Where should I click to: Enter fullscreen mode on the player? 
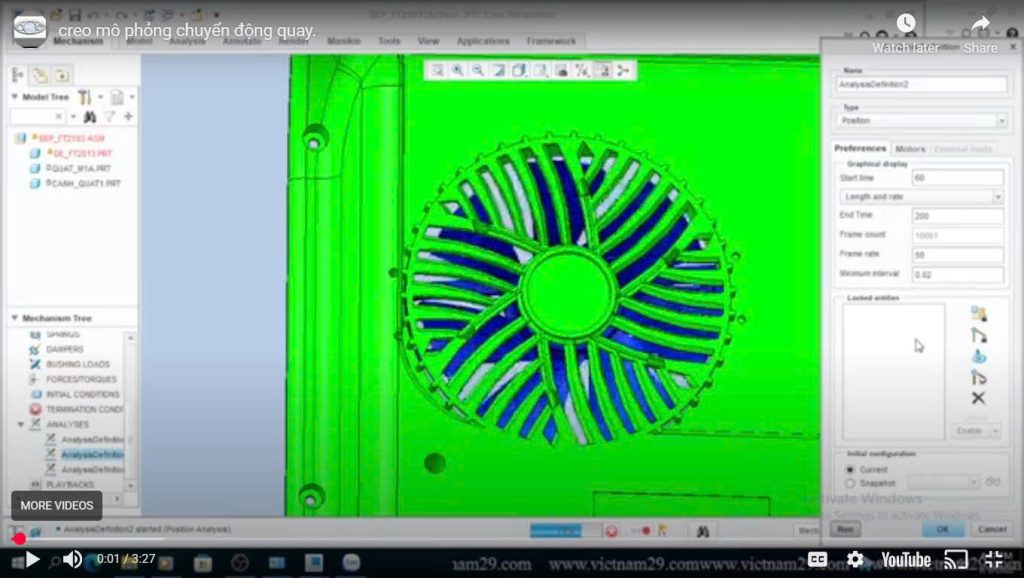point(993,559)
